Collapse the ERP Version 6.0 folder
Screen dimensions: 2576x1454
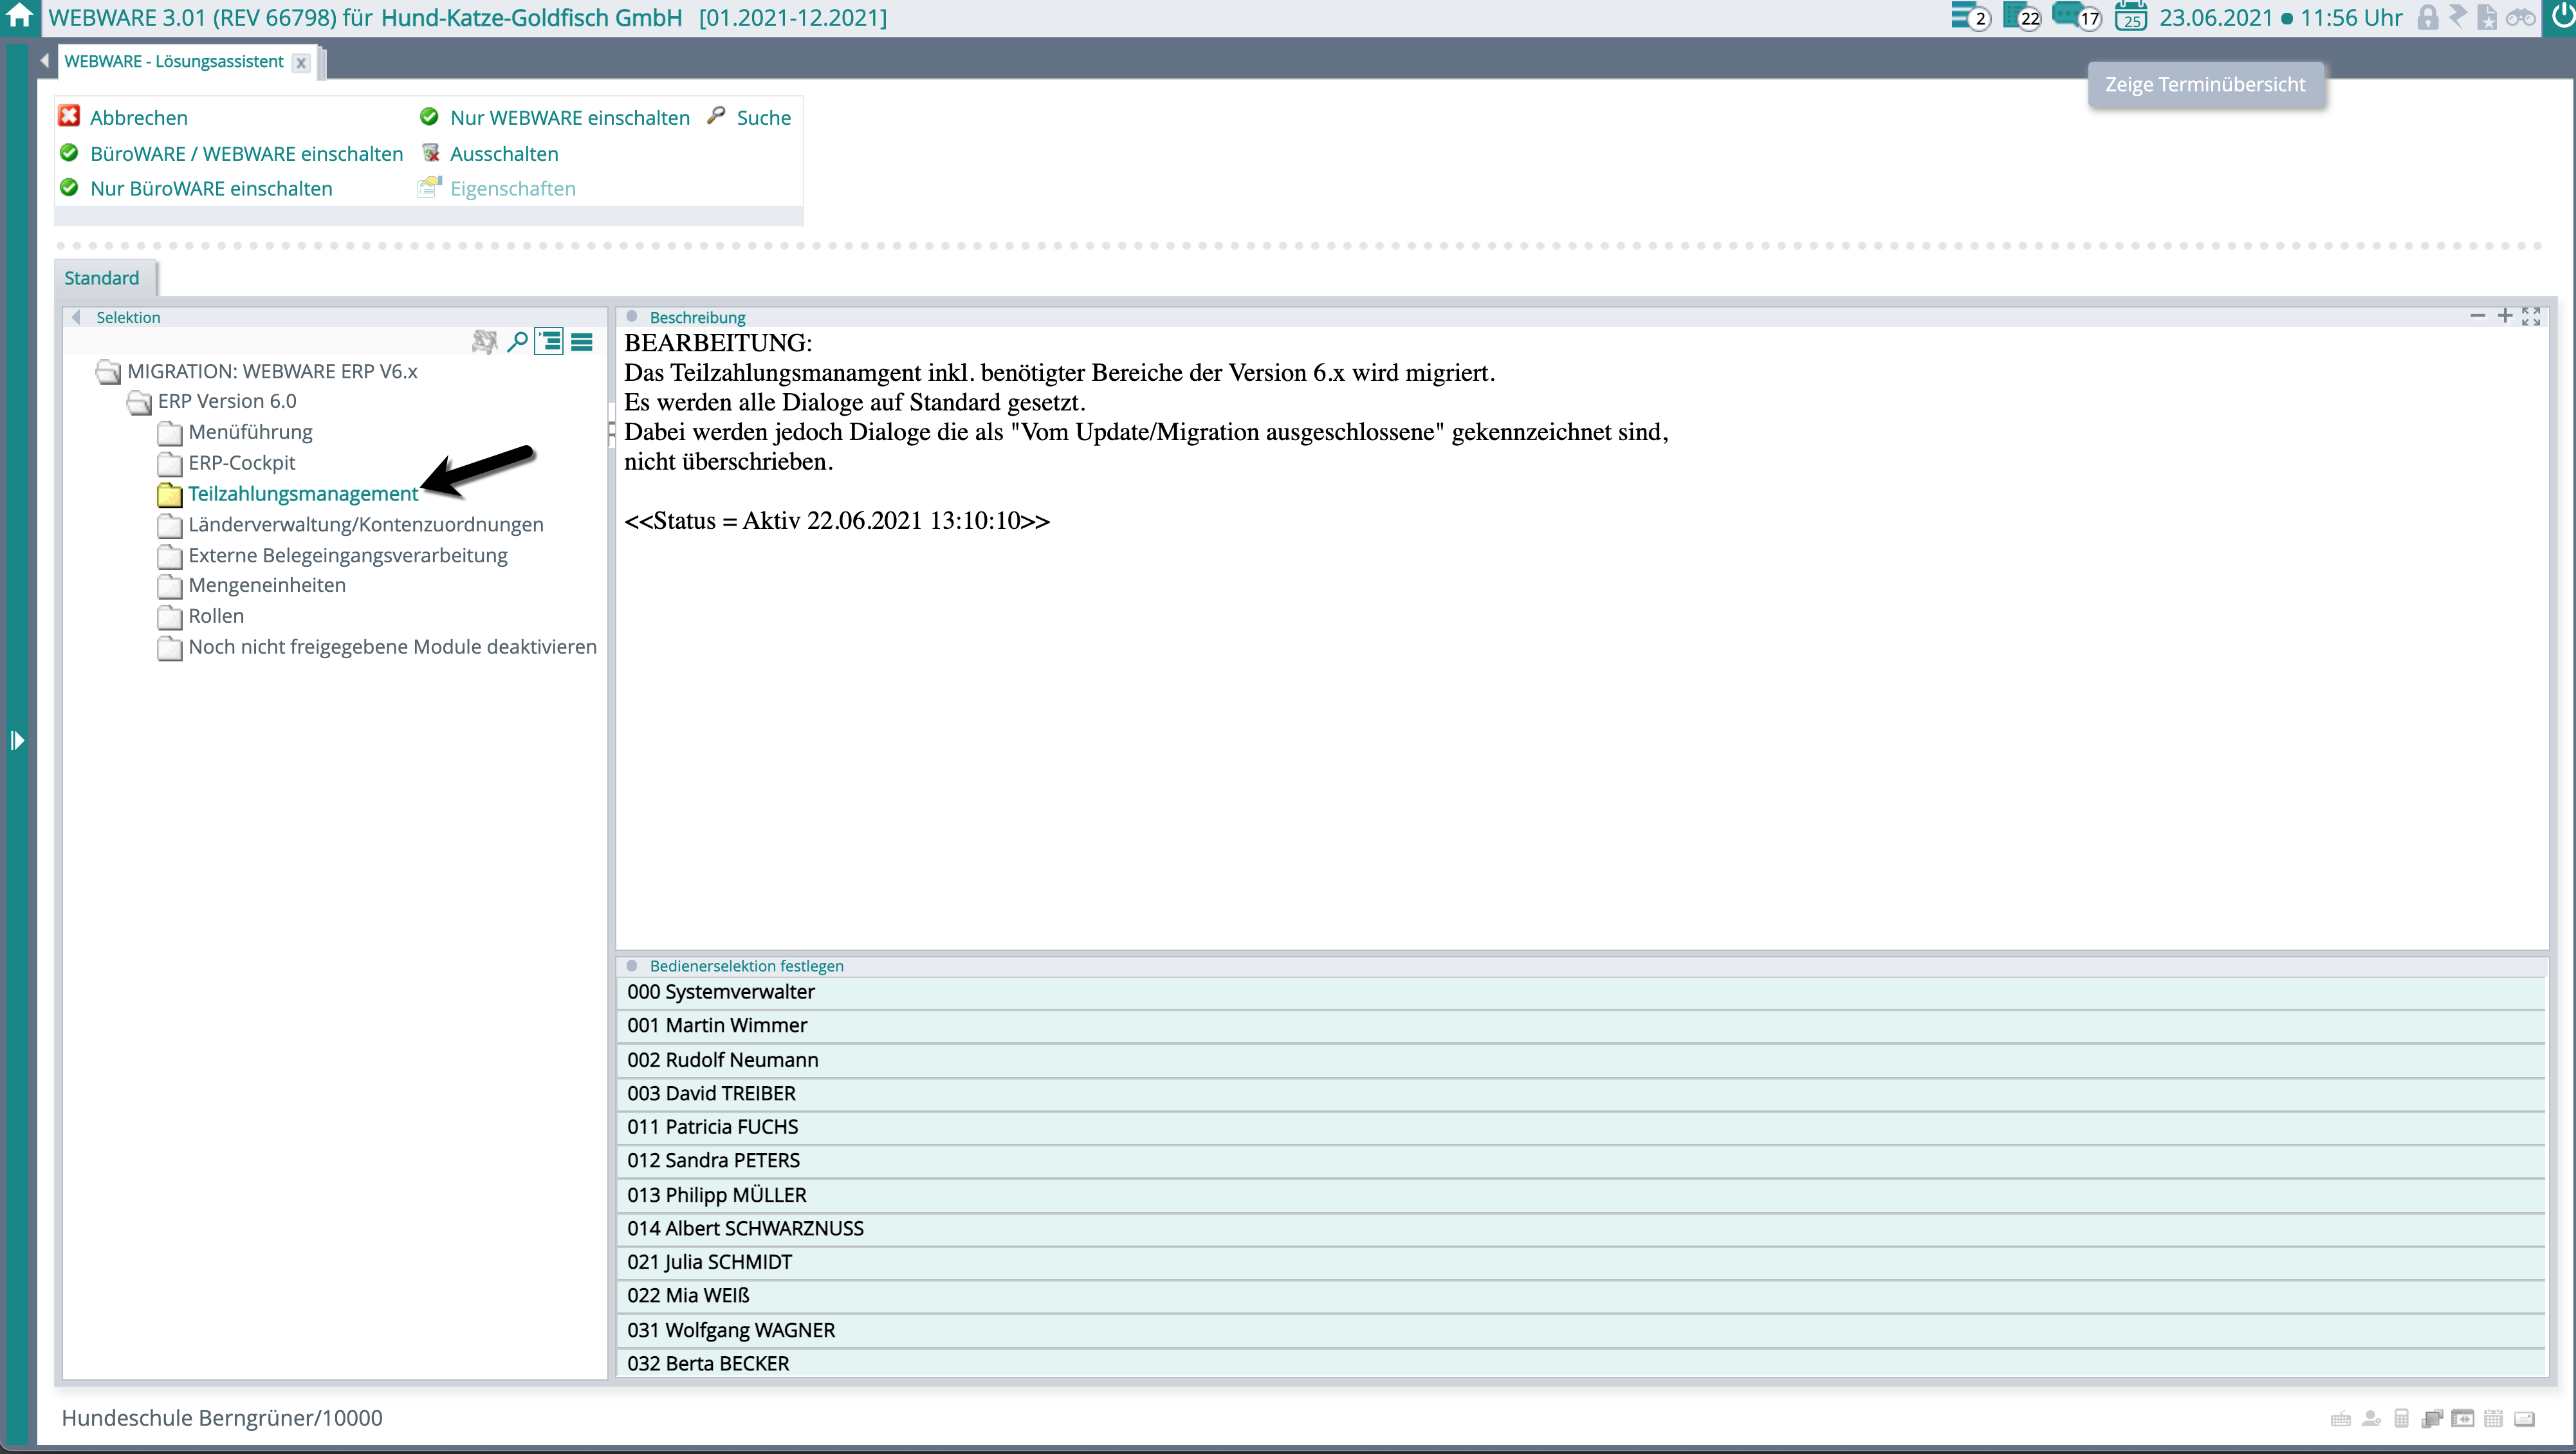[139, 402]
